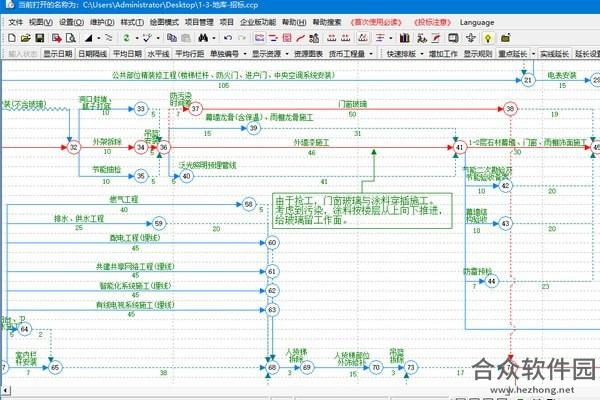Toggle the 重点延长 button
The width and height of the screenshot is (600, 400).
point(513,54)
